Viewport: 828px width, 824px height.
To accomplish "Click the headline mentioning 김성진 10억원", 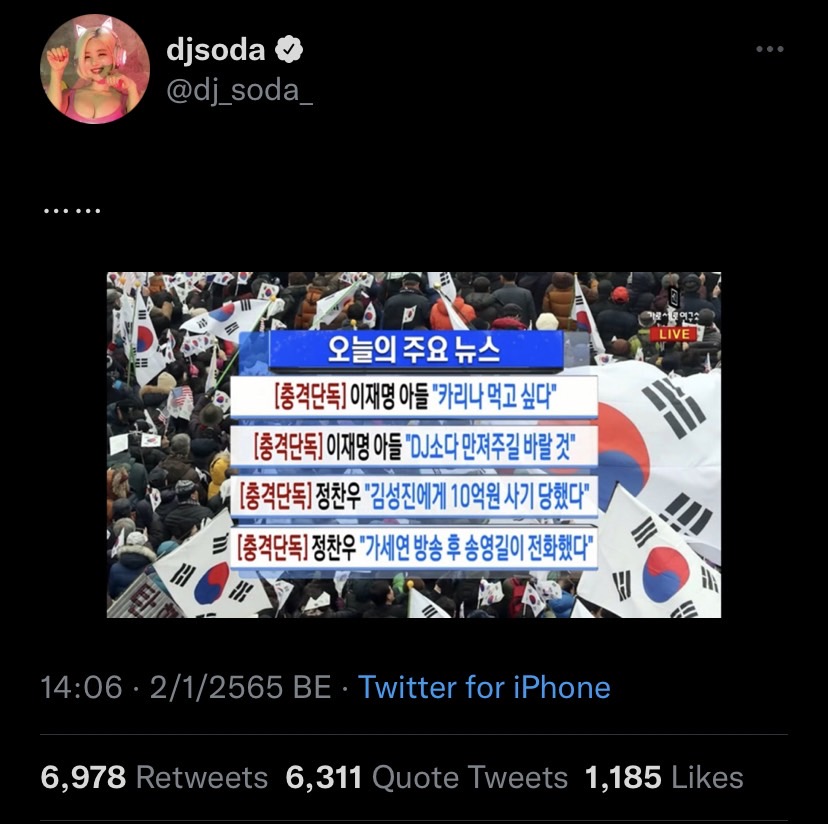I will click(414, 497).
